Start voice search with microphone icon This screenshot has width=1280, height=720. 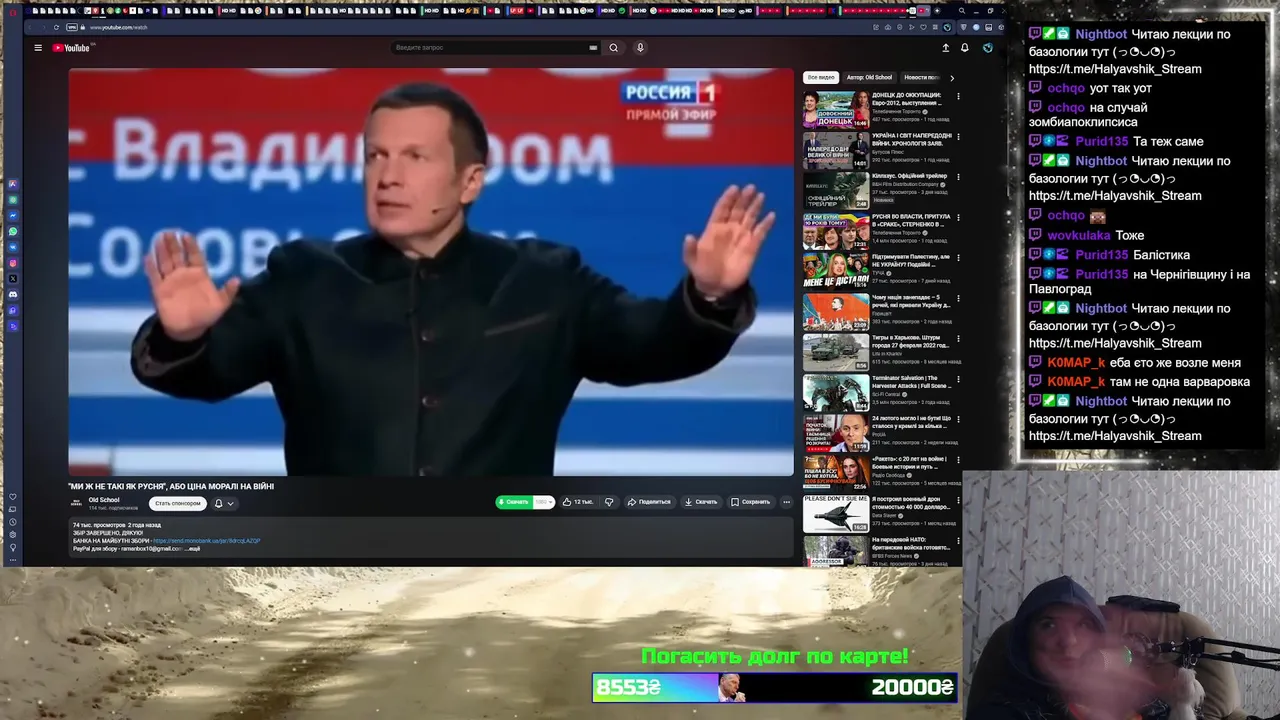(x=640, y=48)
